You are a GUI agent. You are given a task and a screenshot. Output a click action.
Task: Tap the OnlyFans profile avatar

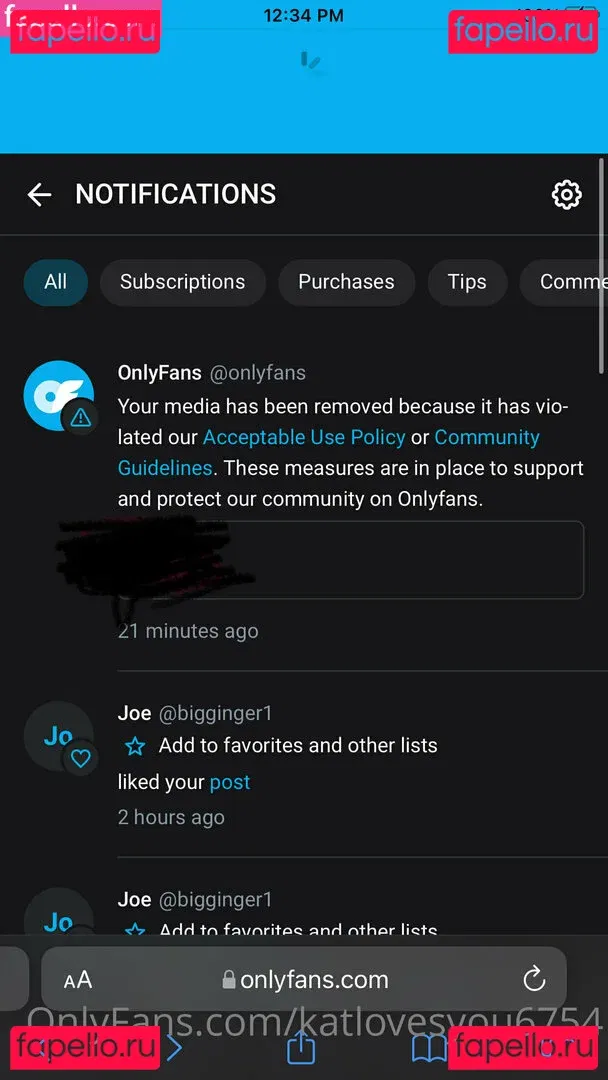[59, 395]
